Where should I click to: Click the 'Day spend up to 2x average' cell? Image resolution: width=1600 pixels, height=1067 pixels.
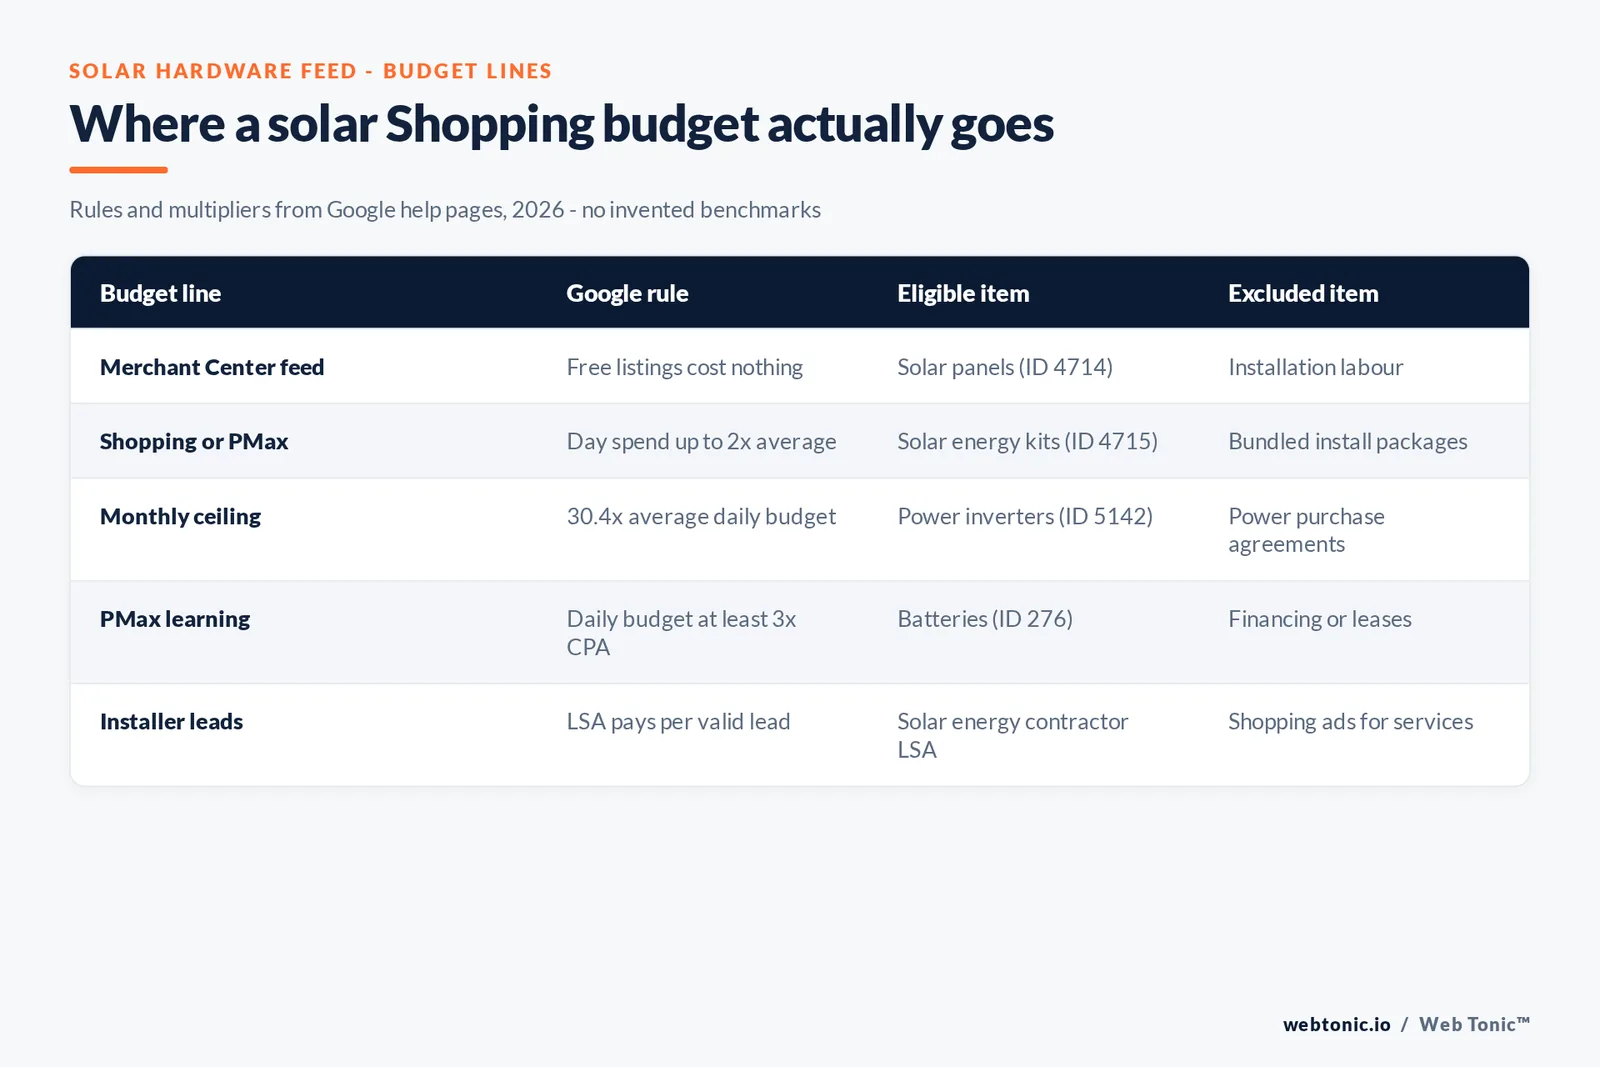(x=702, y=441)
